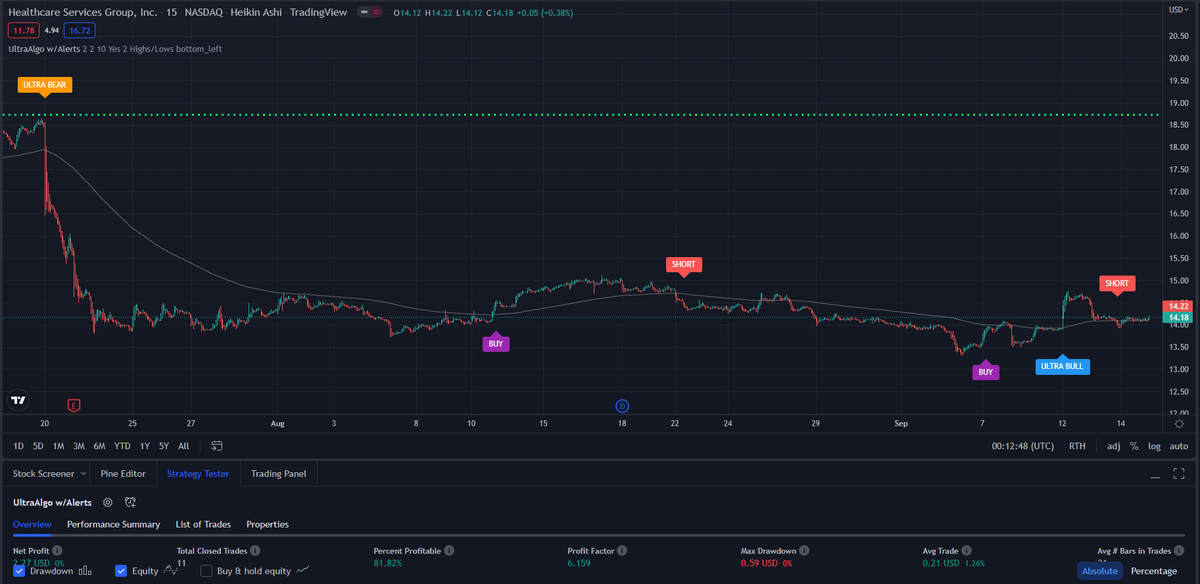Open RTH session selector
Screen dimensions: 1200x584
click(x=1077, y=446)
